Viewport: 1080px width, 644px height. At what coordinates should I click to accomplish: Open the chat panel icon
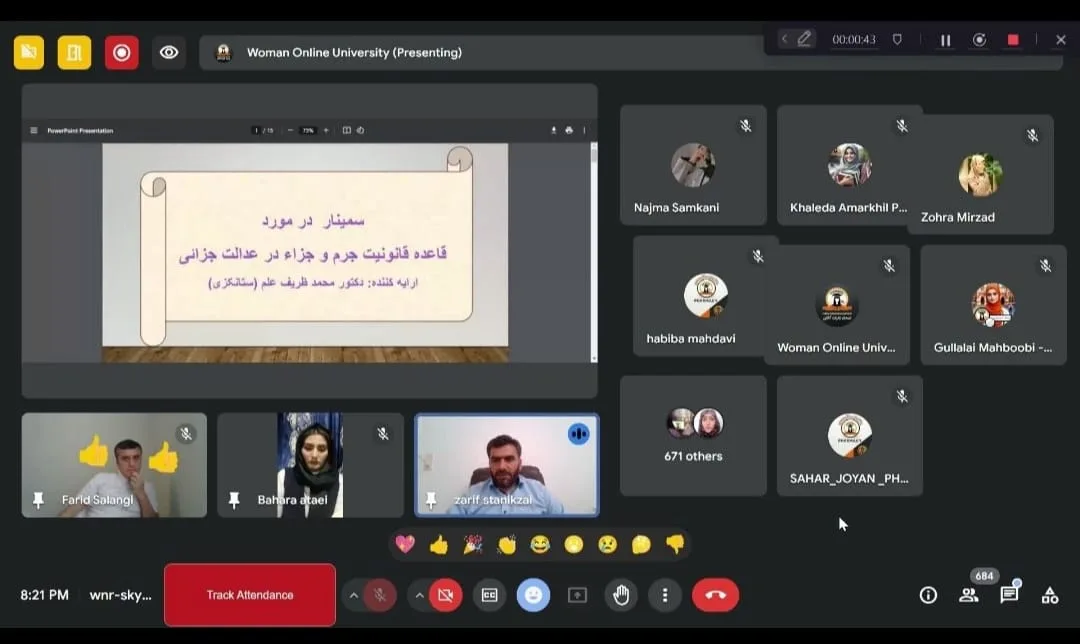[x=1009, y=595]
